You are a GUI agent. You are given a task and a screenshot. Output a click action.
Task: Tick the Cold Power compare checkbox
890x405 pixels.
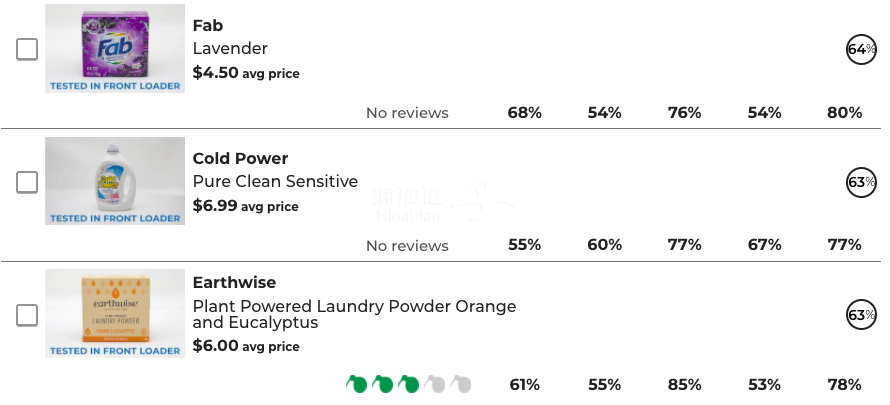point(27,182)
